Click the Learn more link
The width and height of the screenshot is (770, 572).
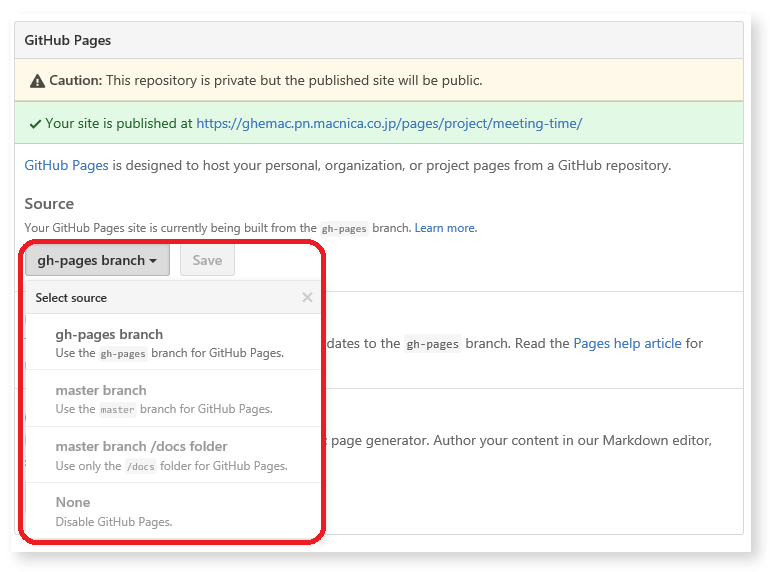pos(444,228)
